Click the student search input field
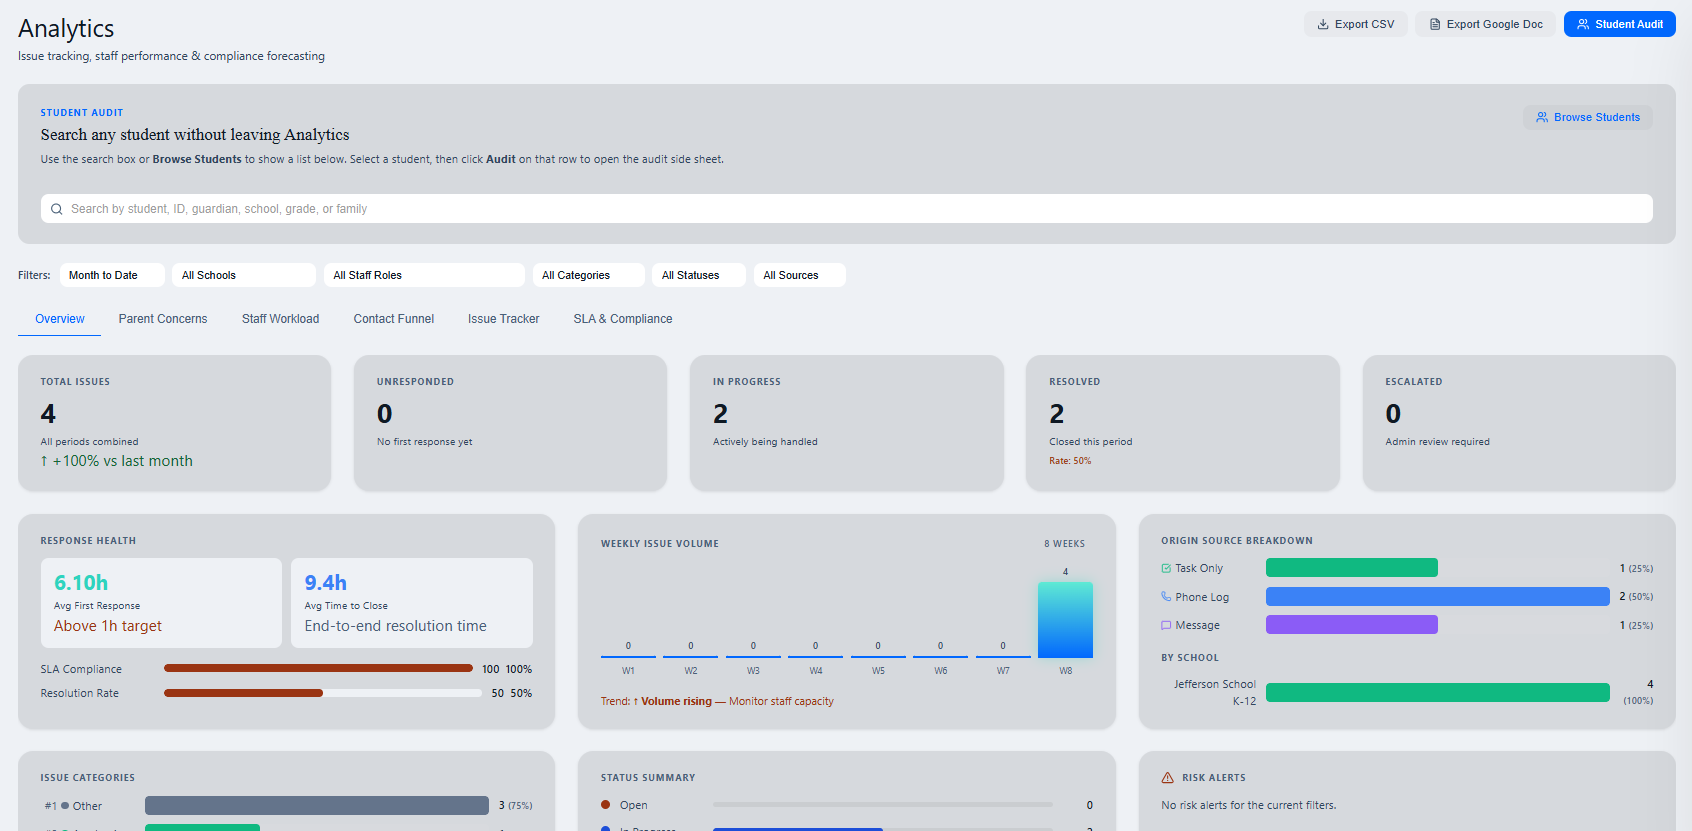The width and height of the screenshot is (1692, 831). (846, 209)
